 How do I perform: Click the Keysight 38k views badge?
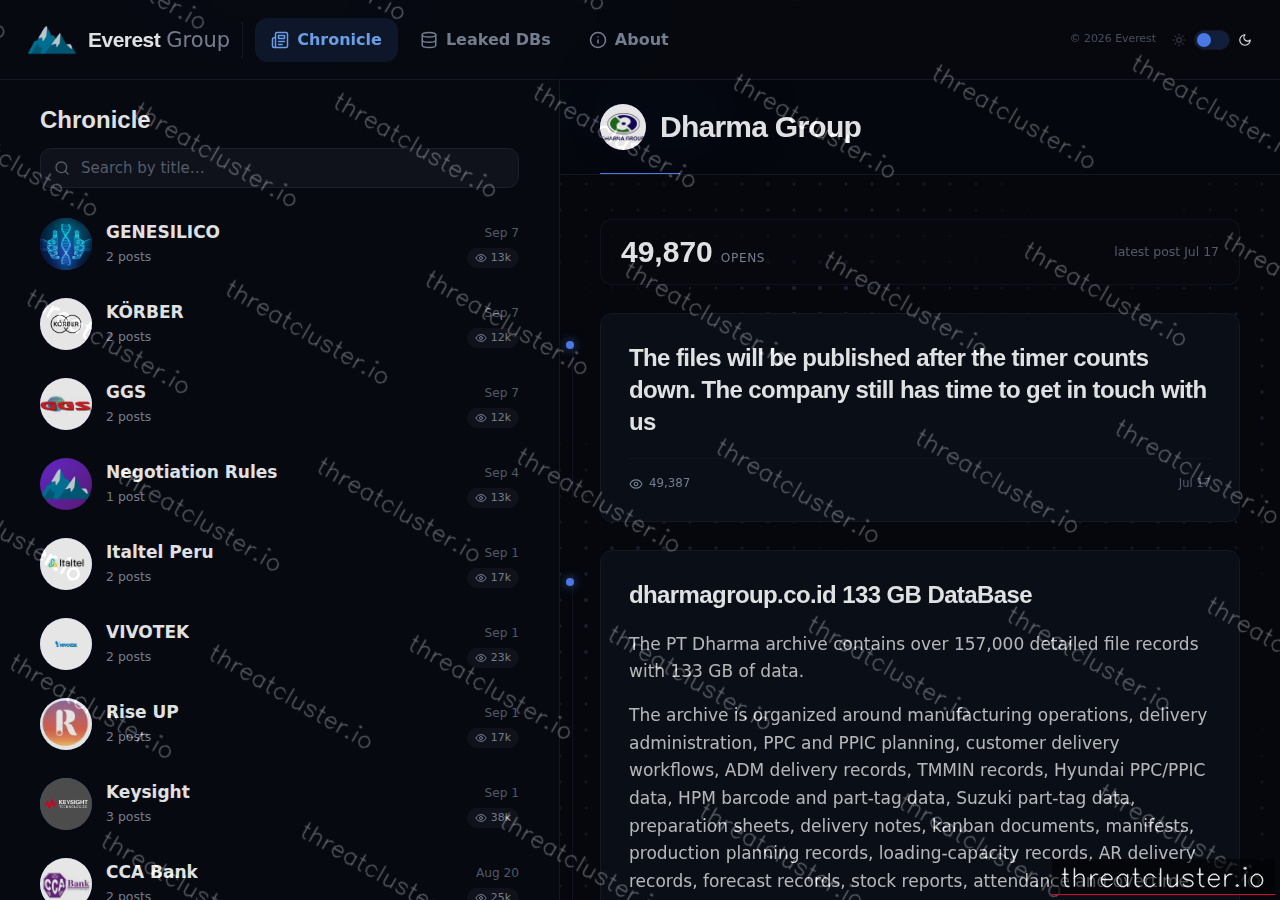tap(493, 818)
